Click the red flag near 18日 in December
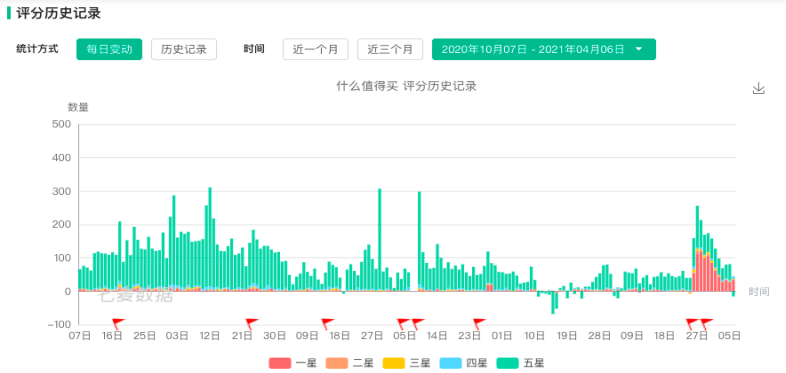The width and height of the screenshot is (786, 373). click(x=327, y=323)
